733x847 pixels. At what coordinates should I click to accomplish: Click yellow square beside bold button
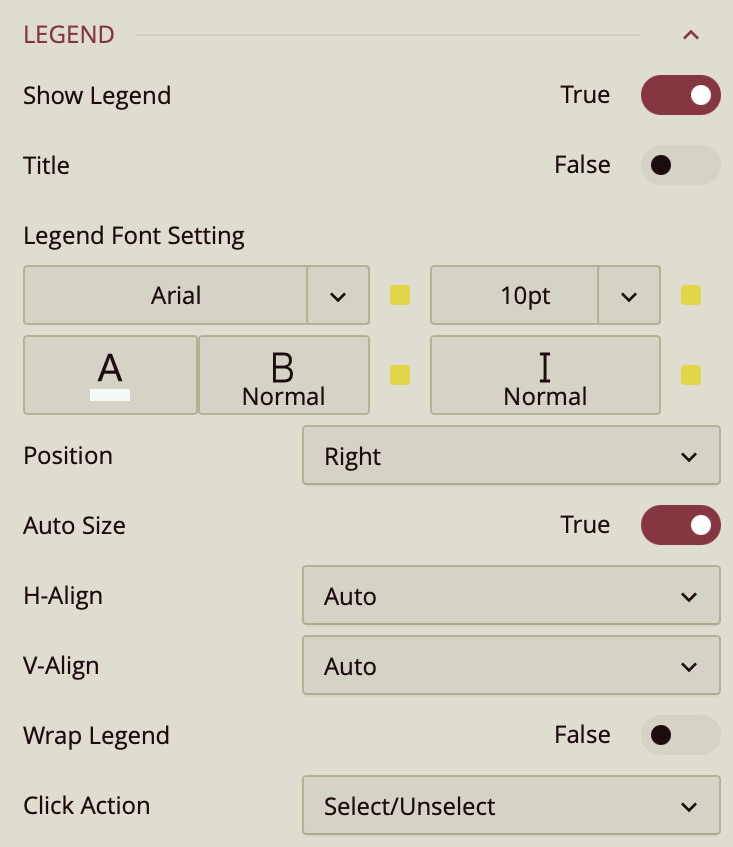coord(400,375)
